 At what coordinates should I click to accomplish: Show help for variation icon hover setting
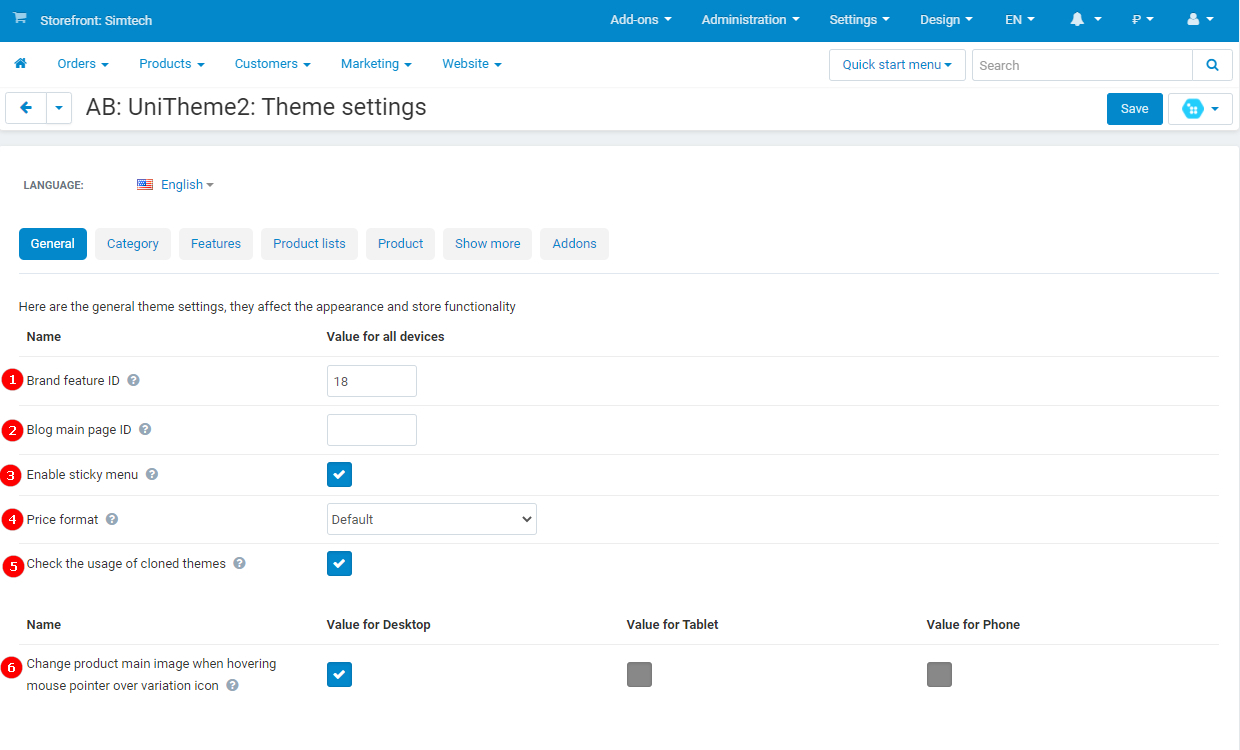232,686
